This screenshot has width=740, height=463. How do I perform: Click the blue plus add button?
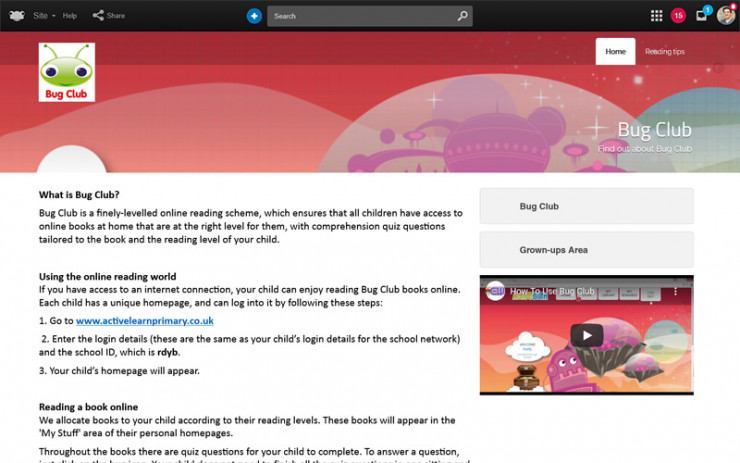pyautogui.click(x=254, y=16)
